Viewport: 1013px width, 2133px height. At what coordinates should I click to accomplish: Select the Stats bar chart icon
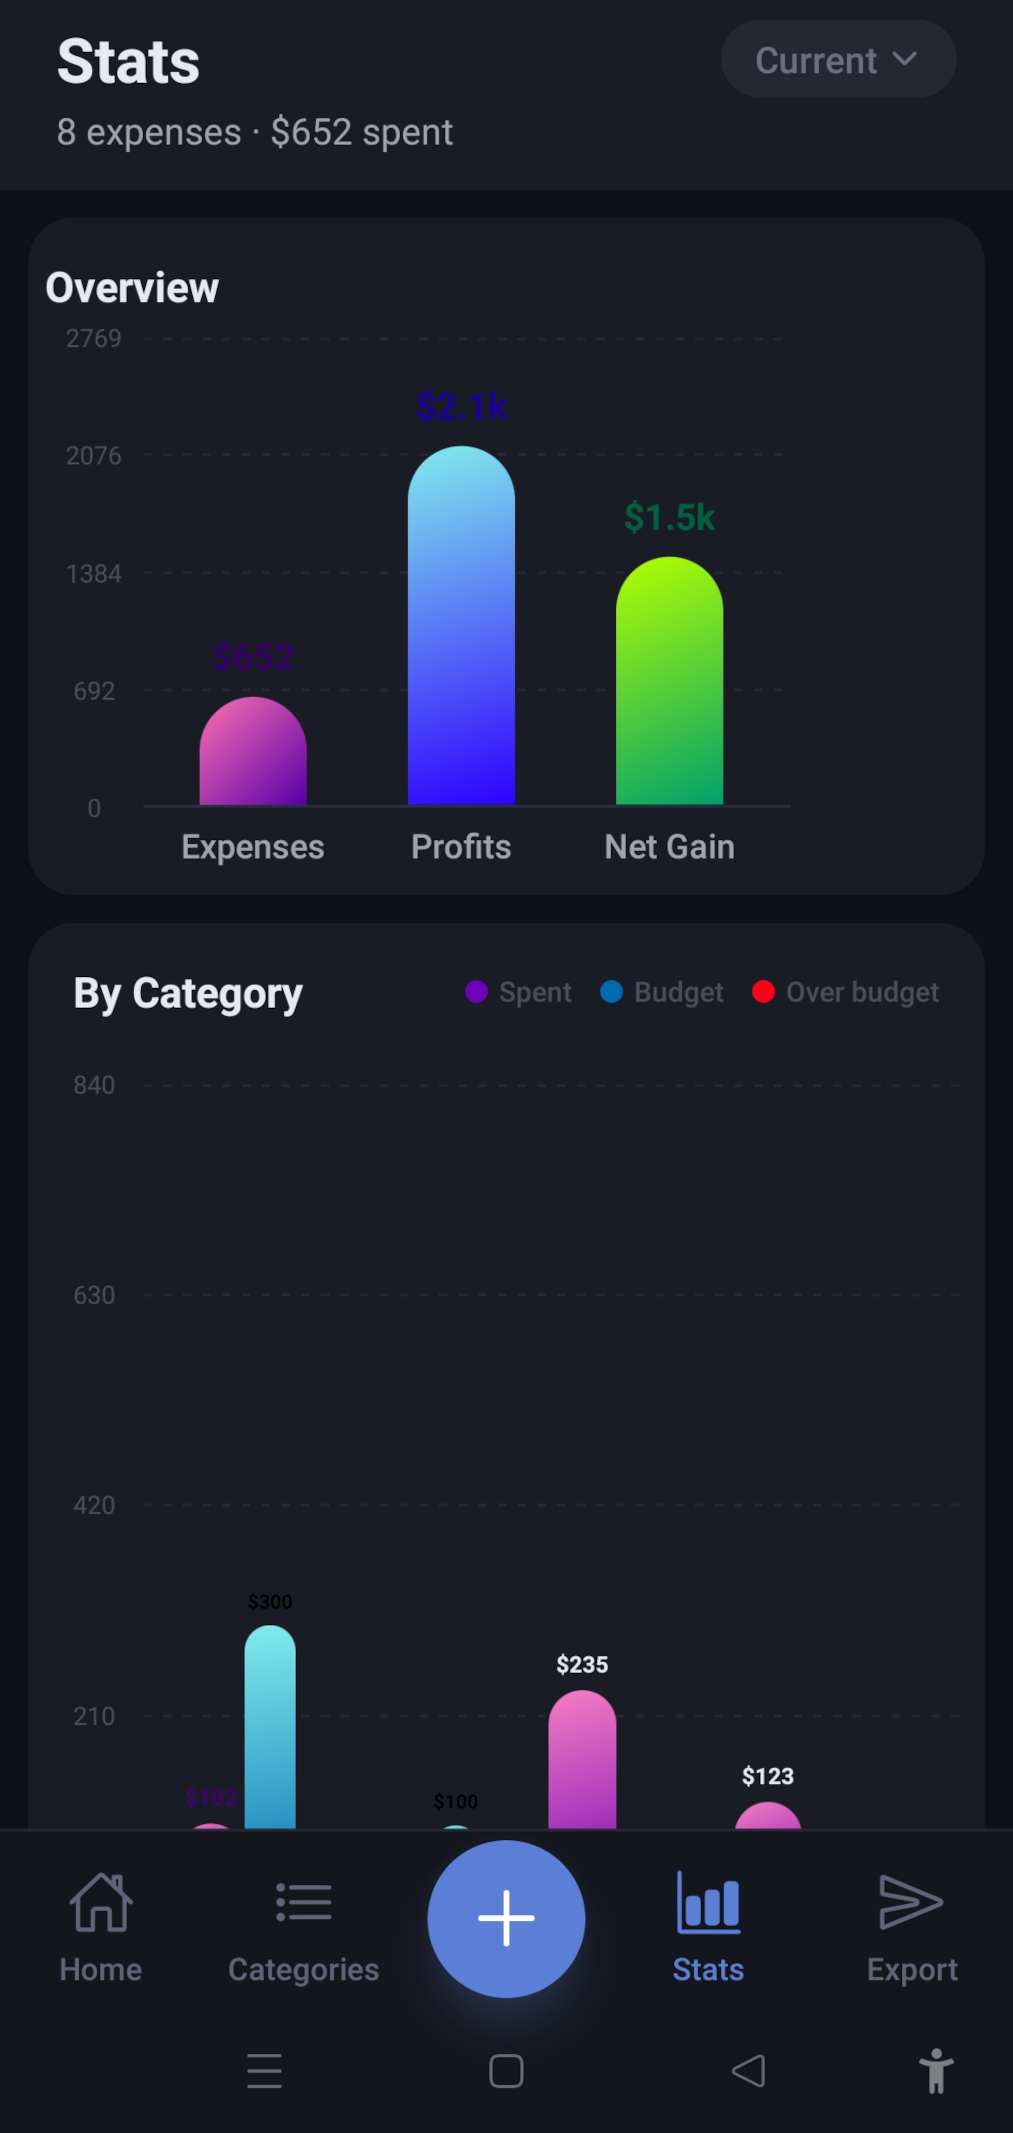tap(708, 1902)
